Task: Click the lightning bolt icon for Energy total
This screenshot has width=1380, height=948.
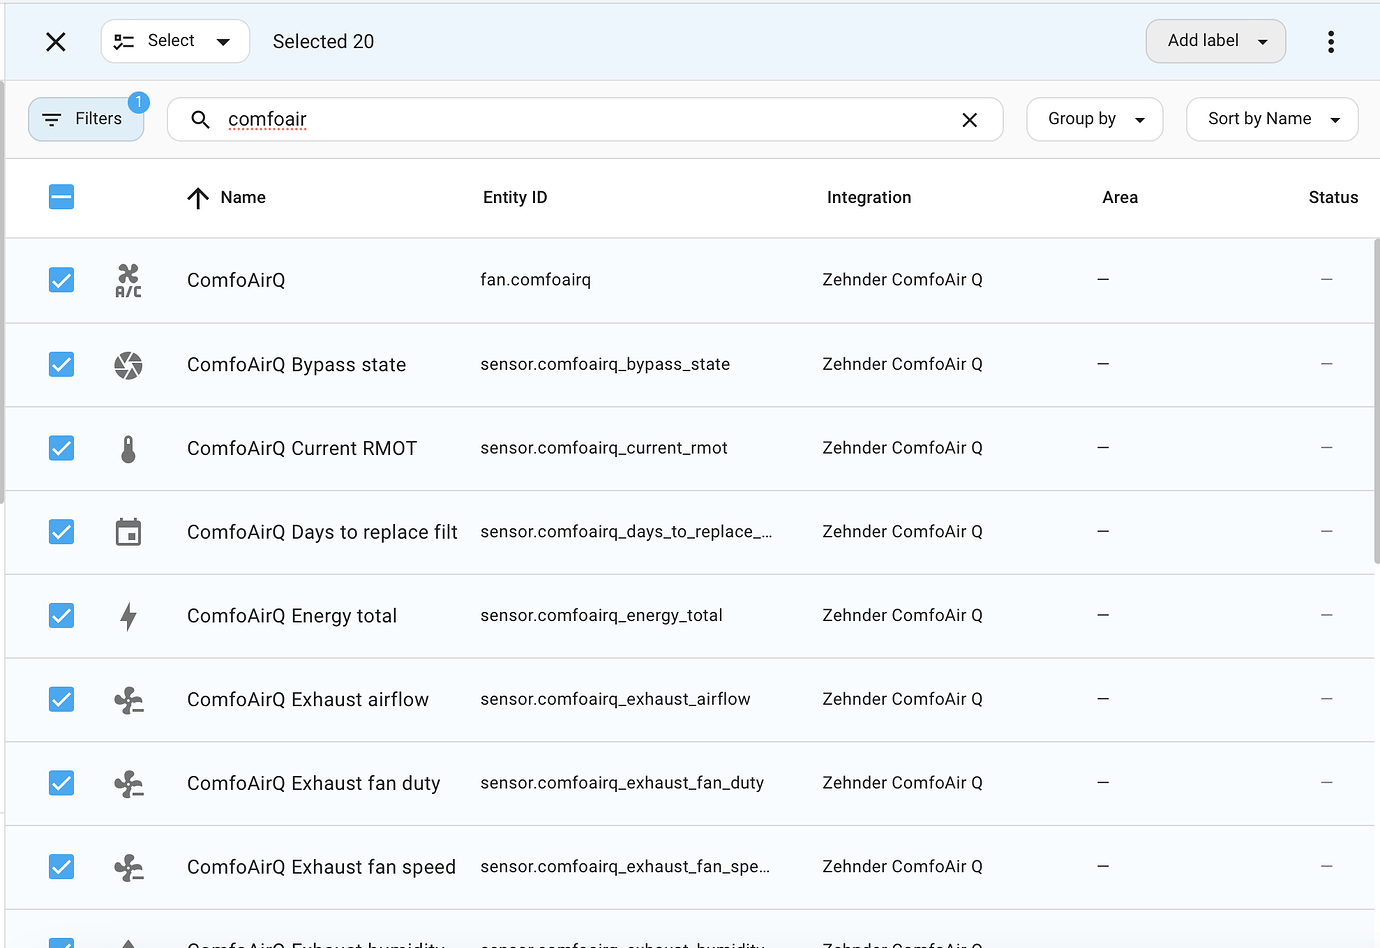Action: pyautogui.click(x=128, y=616)
